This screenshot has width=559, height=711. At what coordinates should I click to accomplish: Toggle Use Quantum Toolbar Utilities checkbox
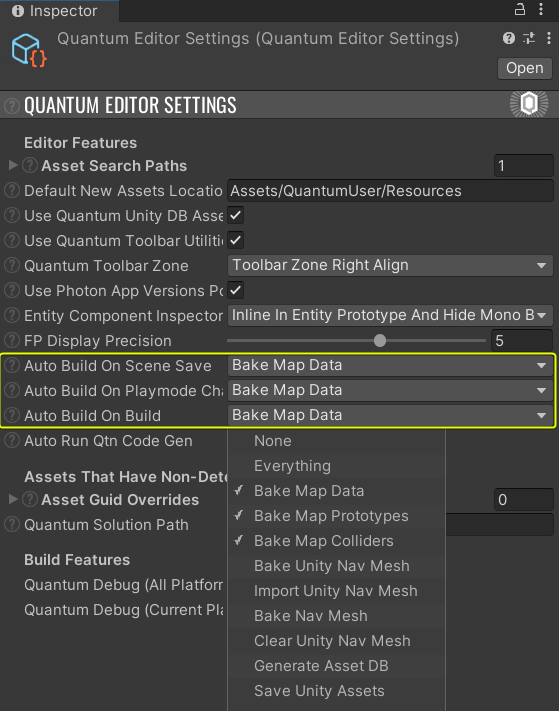tap(236, 240)
